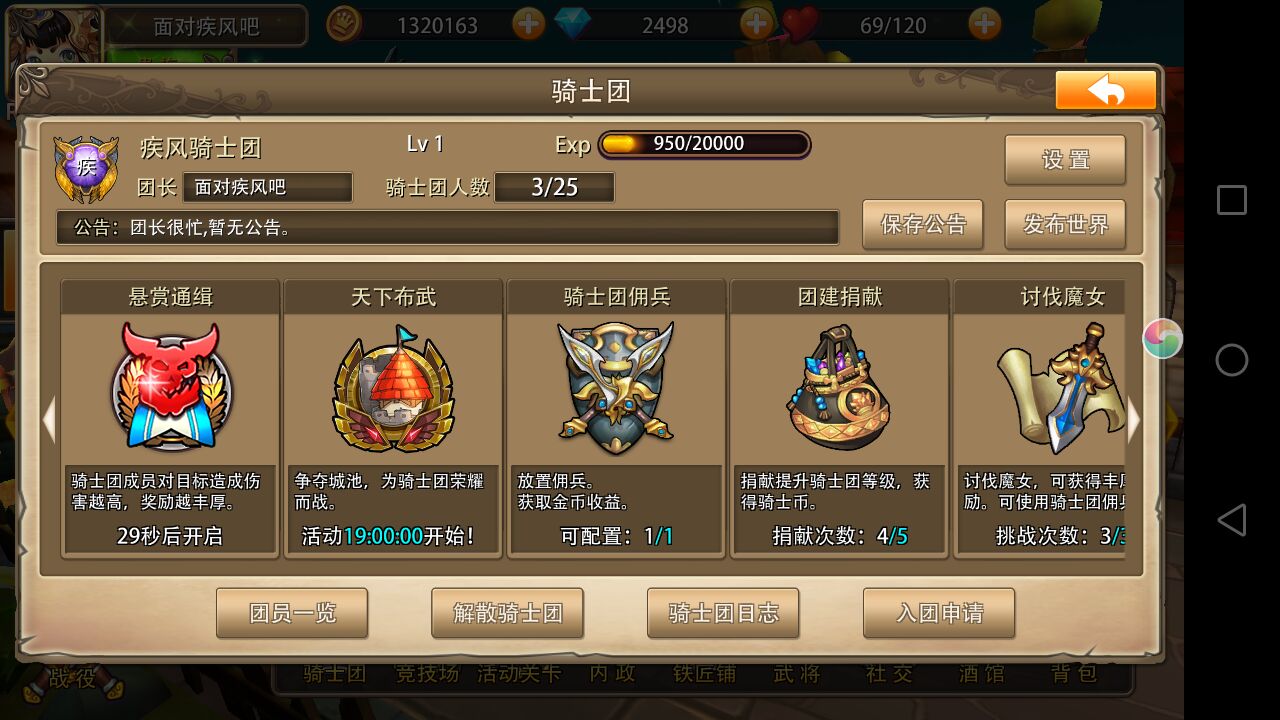The image size is (1280, 720).
Task: Open 设置 guild settings
Action: (1065, 160)
